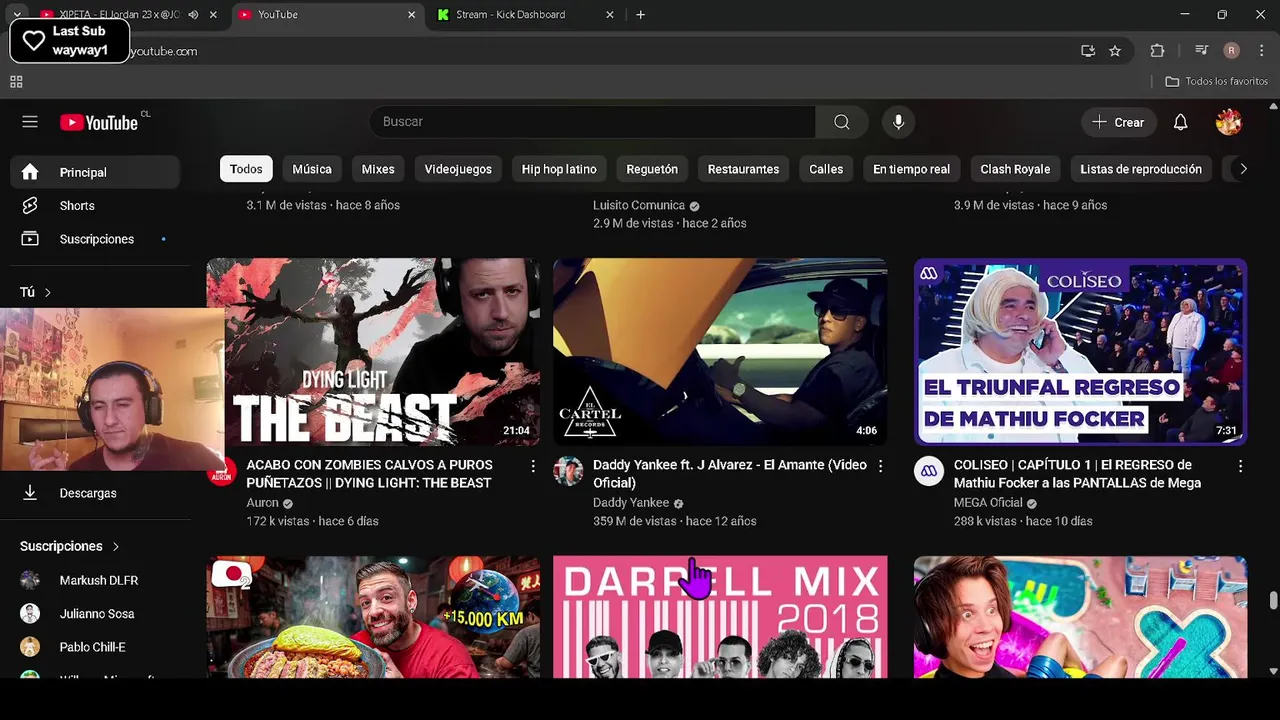Viewport: 1280px width, 720px height.
Task: Select the Restaurantes filter chip
Action: tap(743, 169)
